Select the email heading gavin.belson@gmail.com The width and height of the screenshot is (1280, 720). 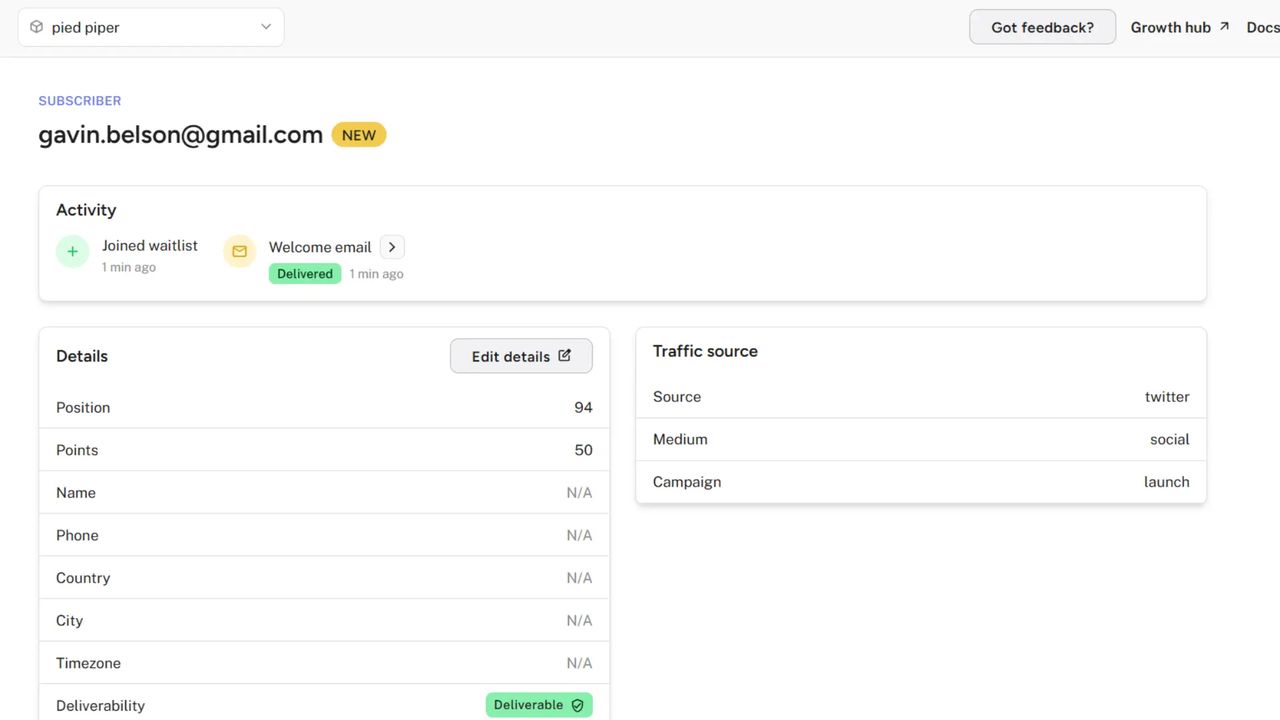pos(180,134)
